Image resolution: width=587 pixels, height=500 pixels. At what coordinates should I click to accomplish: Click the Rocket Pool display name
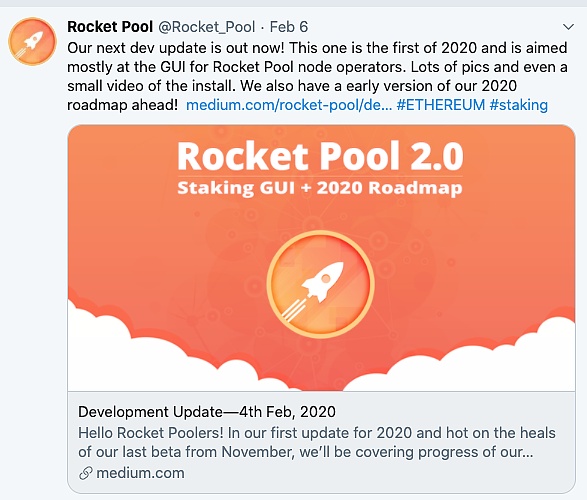[x=110, y=27]
